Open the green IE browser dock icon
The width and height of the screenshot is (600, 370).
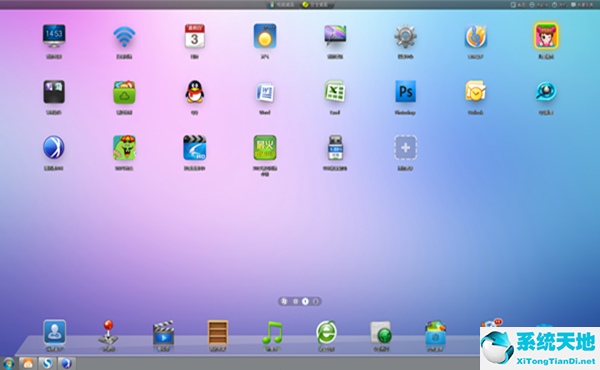[326, 332]
